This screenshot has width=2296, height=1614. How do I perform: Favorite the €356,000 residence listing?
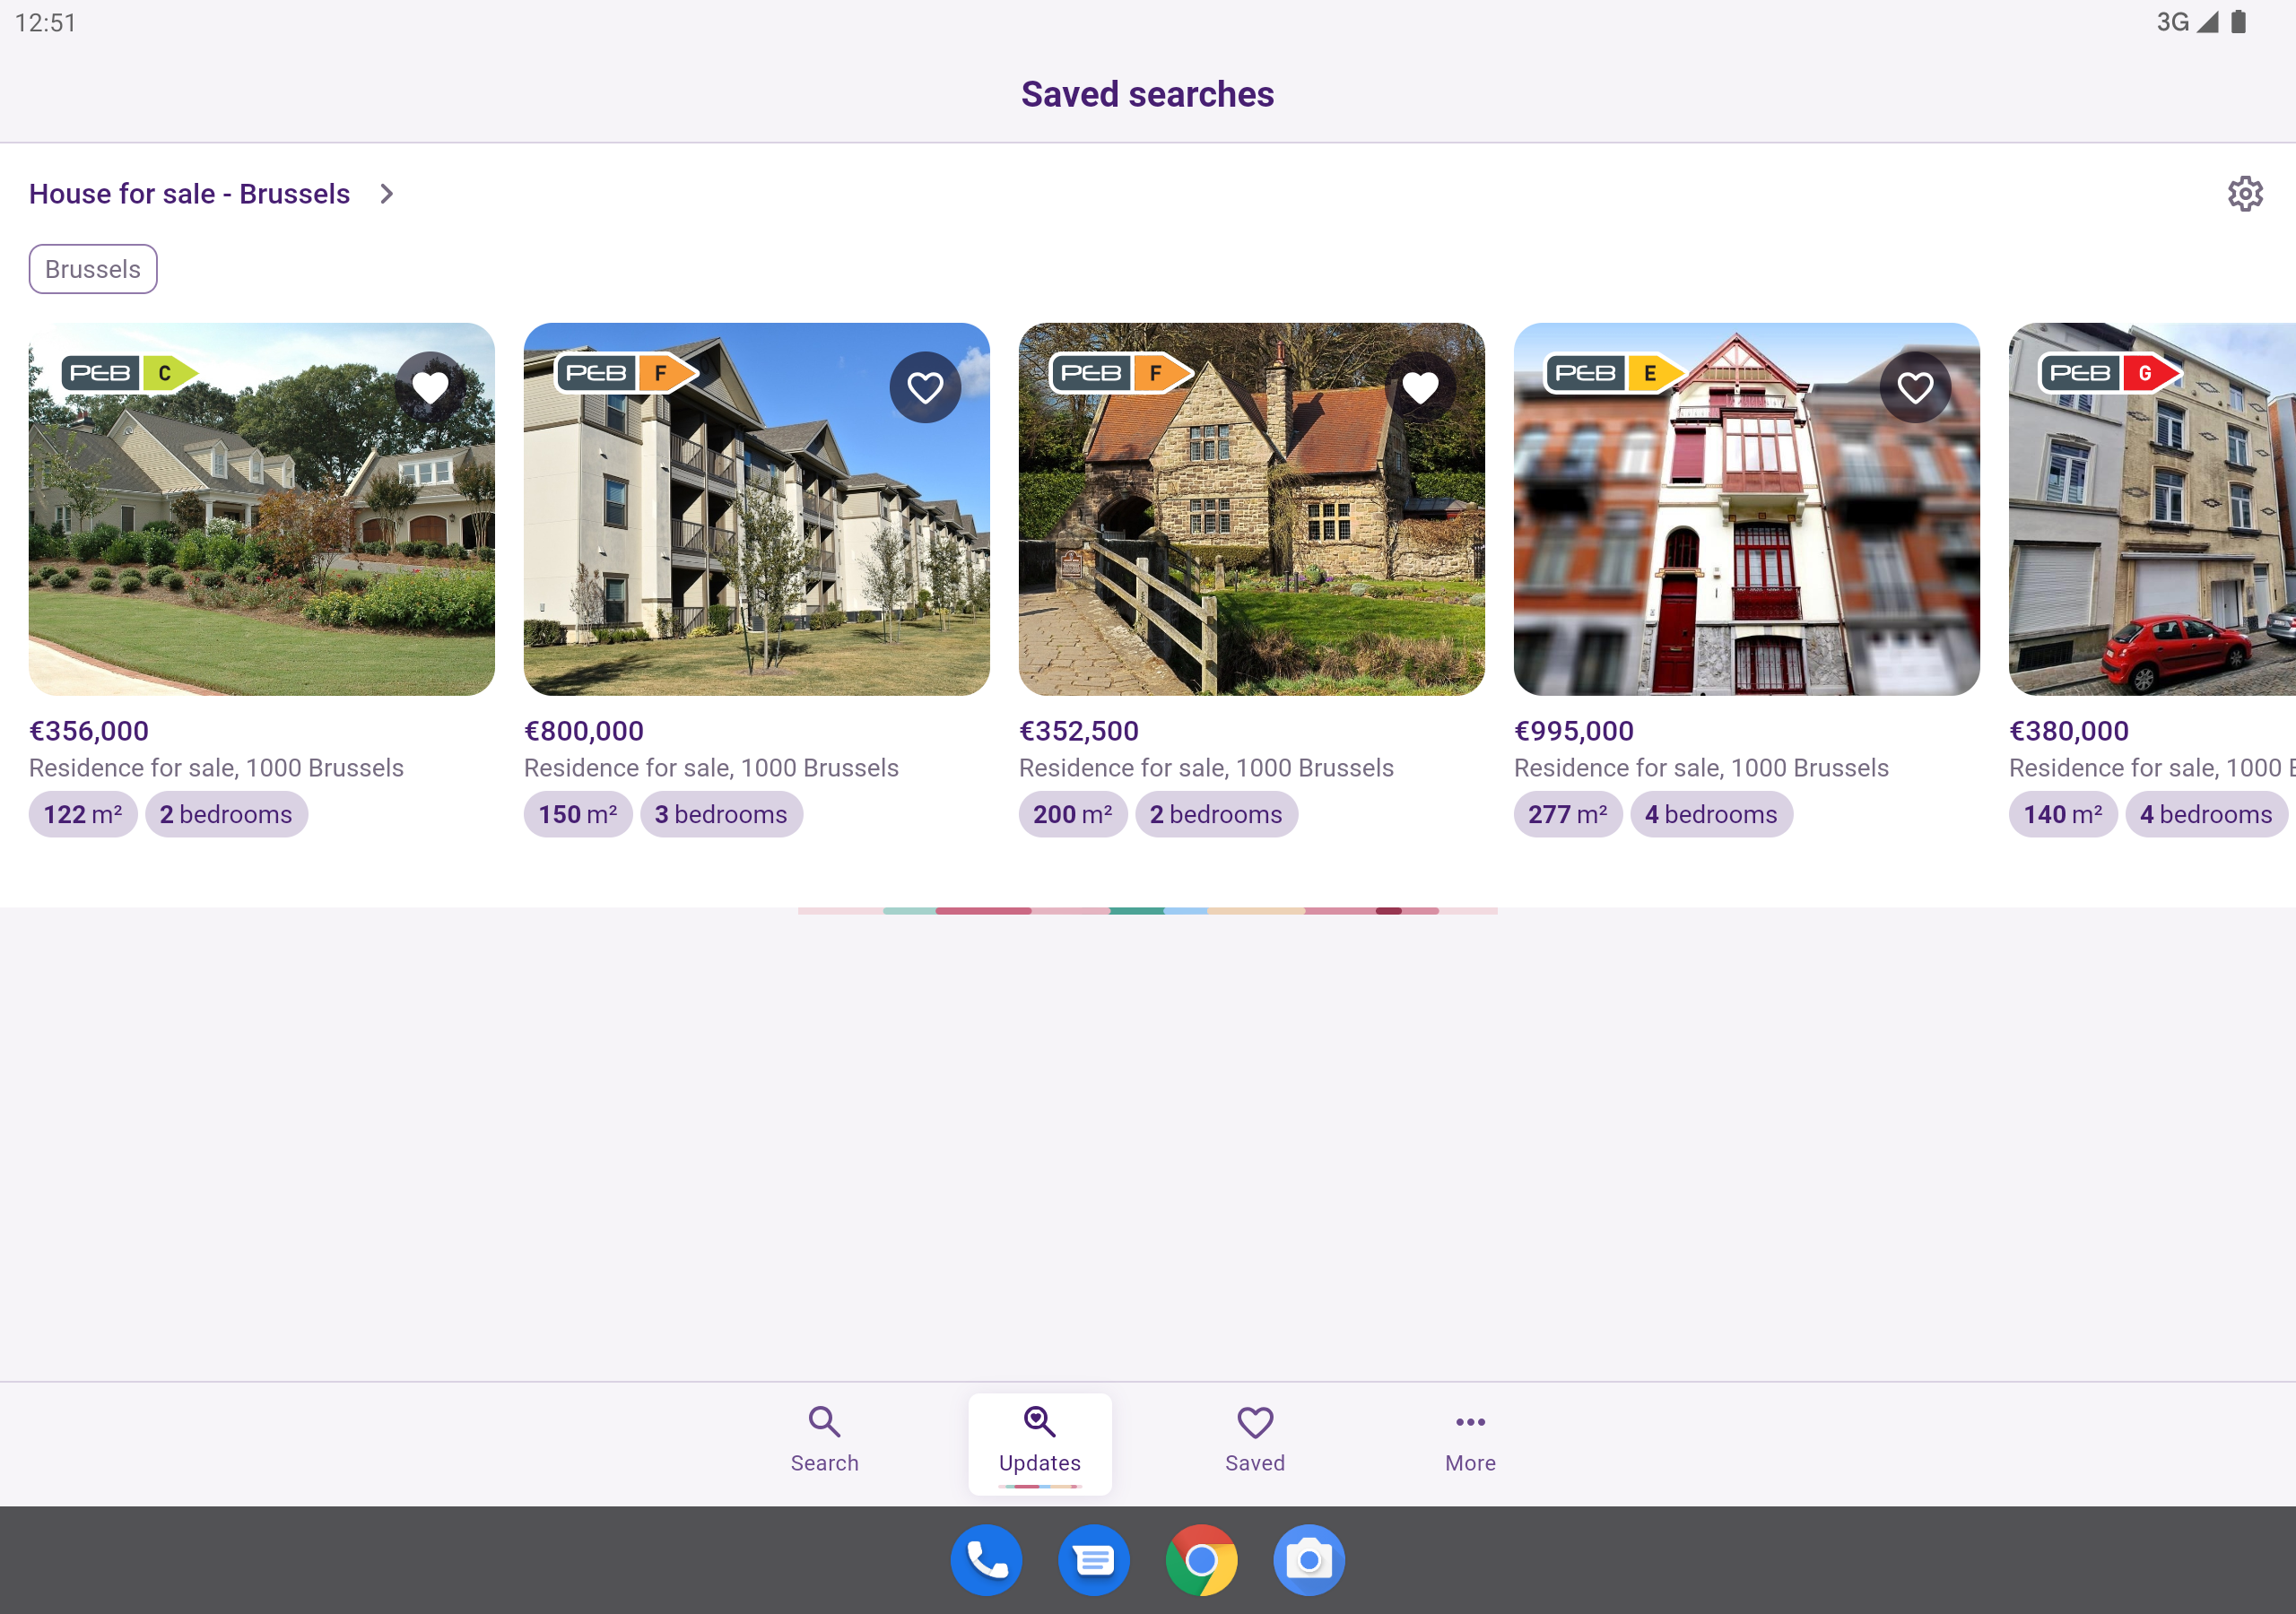coord(430,385)
